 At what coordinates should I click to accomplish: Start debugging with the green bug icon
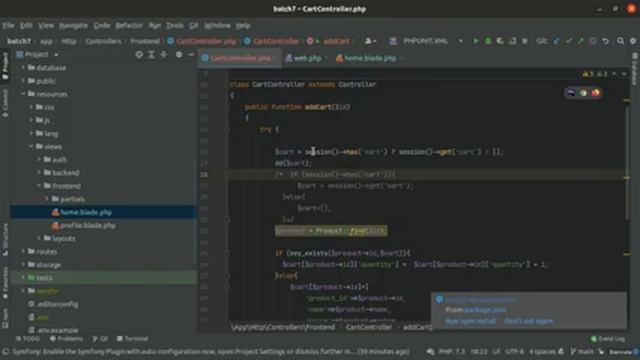pos(488,41)
